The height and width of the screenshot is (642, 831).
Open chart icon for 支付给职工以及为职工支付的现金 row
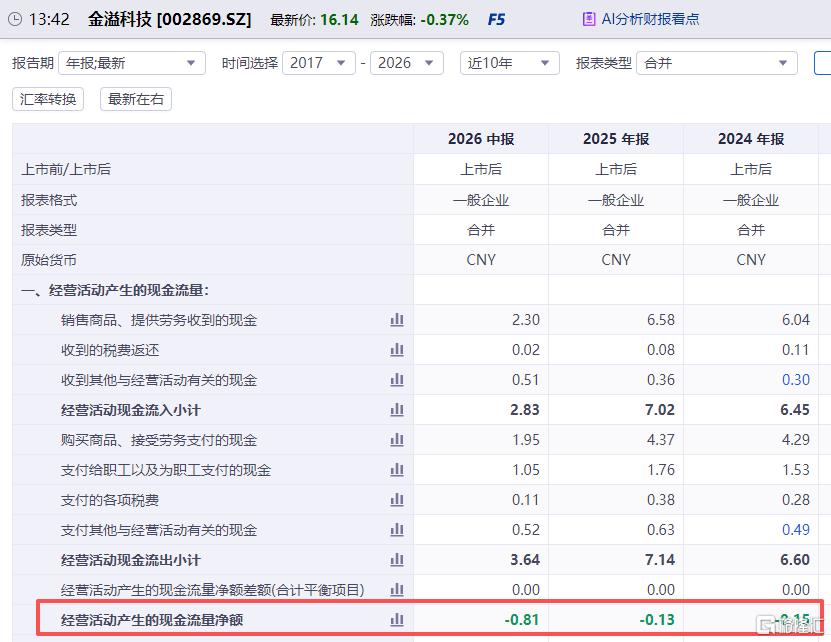click(397, 470)
